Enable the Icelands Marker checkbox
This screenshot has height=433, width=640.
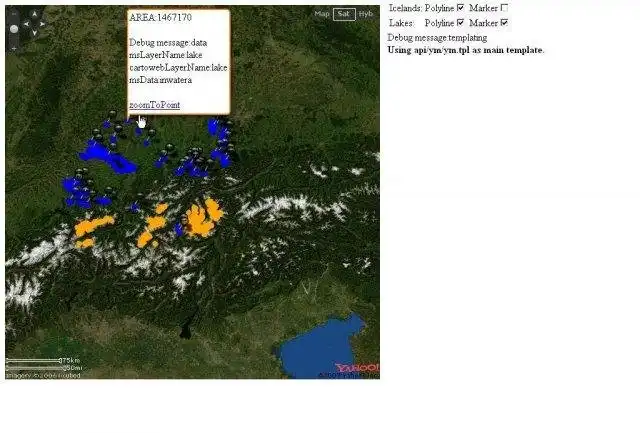pyautogui.click(x=504, y=8)
